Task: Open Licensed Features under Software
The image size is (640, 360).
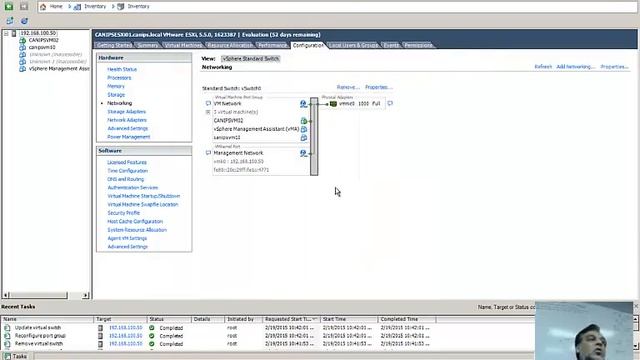Action: pyautogui.click(x=127, y=162)
